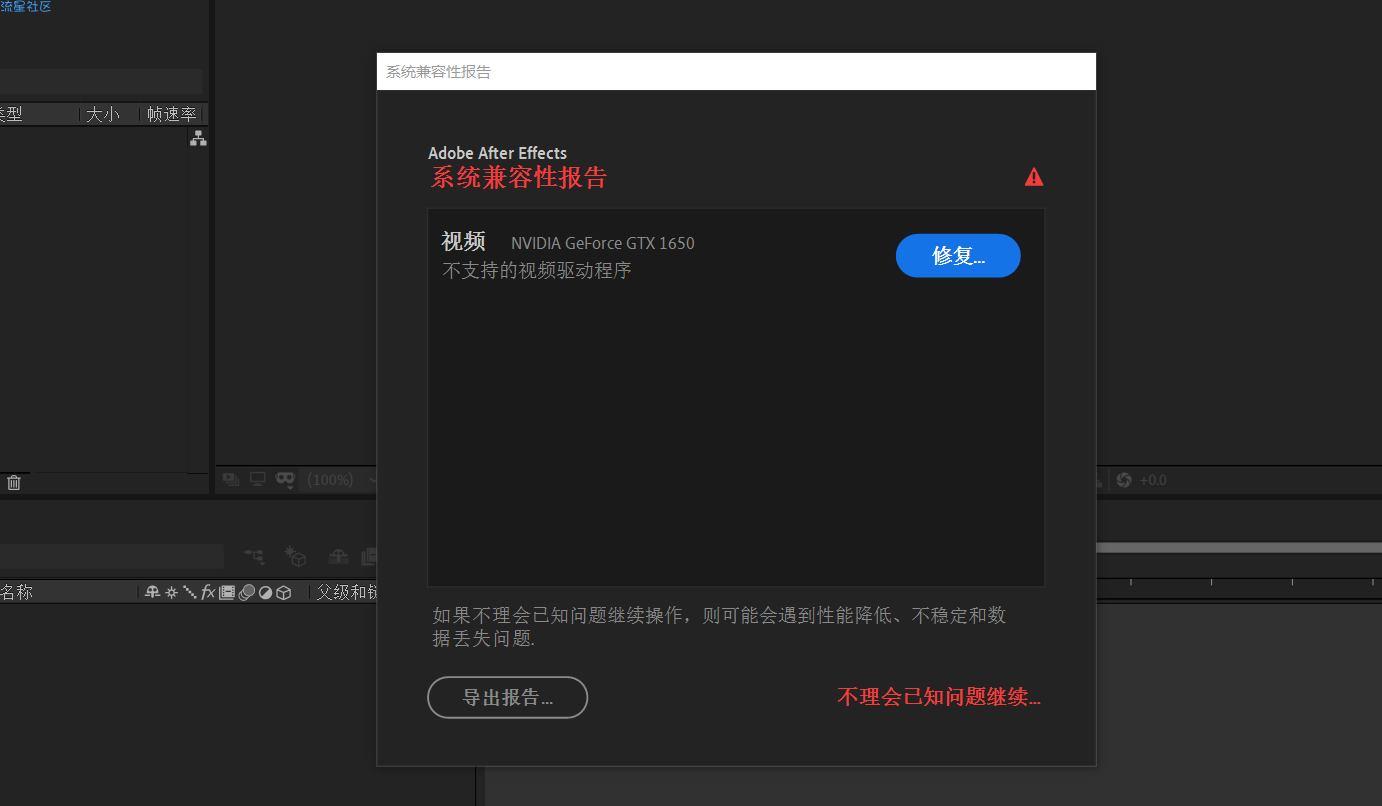Sort project items by 帧速率 column
Viewport: 1382px width, 806px height.
pyautogui.click(x=171, y=115)
